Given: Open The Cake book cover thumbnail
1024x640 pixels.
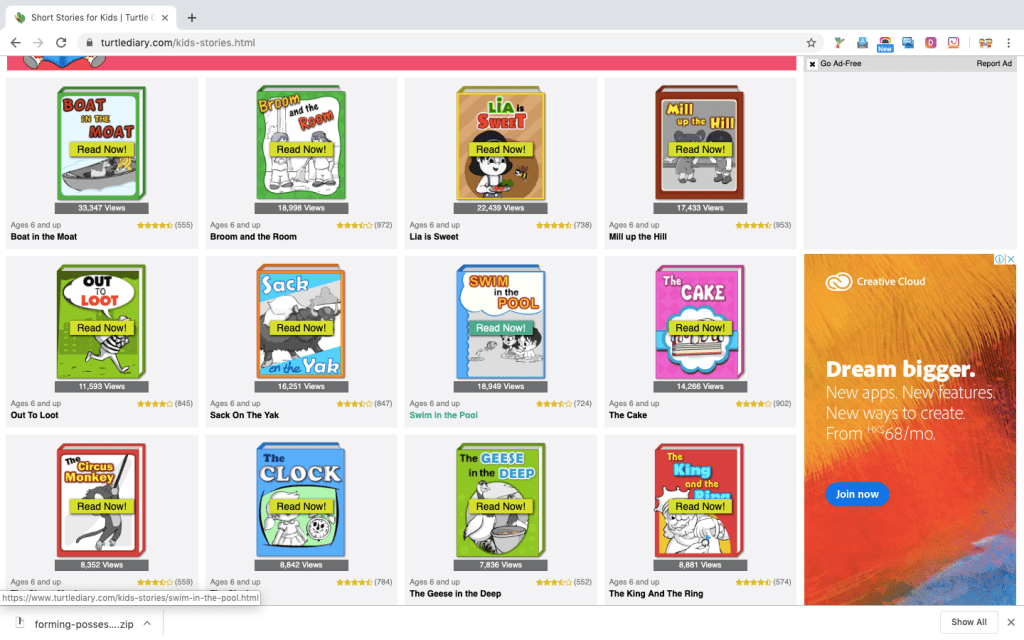Looking at the screenshot, I should (700, 320).
